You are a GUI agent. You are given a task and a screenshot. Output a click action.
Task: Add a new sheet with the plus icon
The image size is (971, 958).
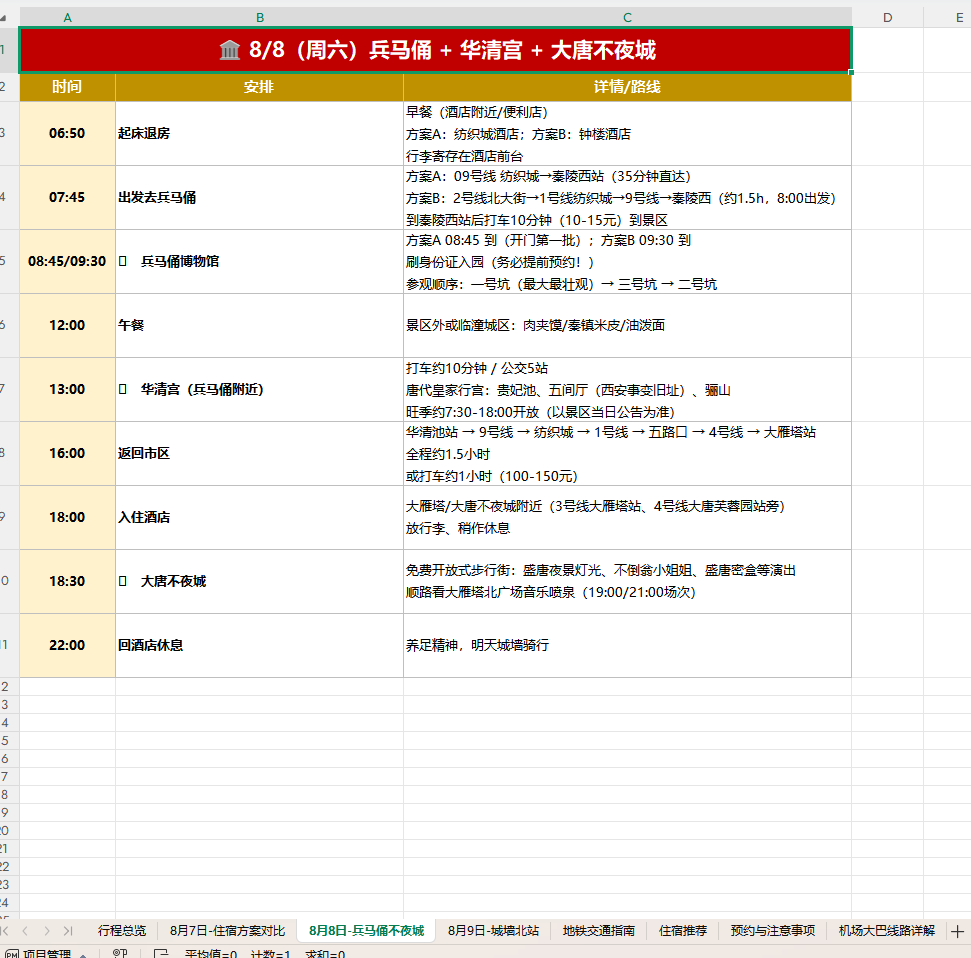(x=957, y=931)
